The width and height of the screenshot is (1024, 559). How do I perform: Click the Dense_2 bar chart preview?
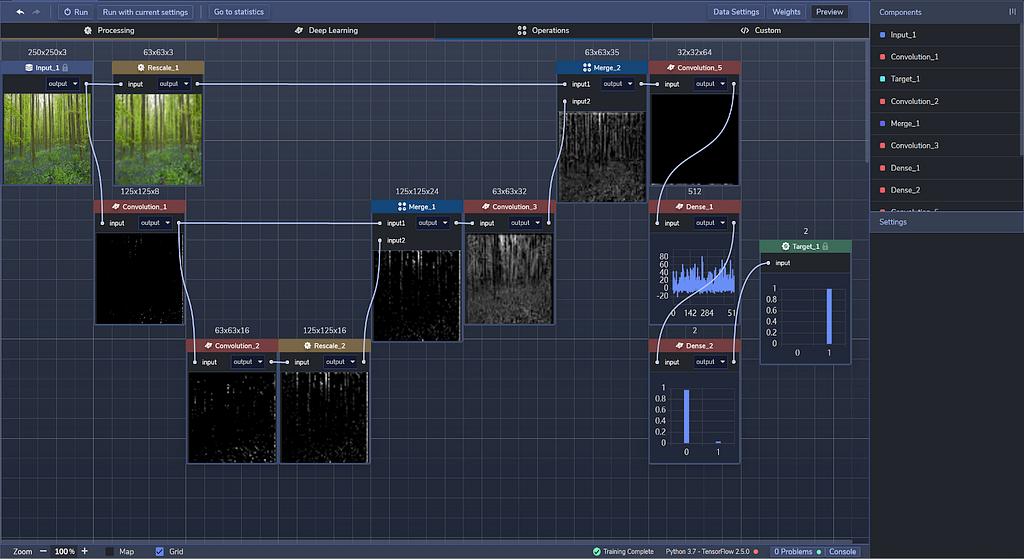[x=694, y=418]
